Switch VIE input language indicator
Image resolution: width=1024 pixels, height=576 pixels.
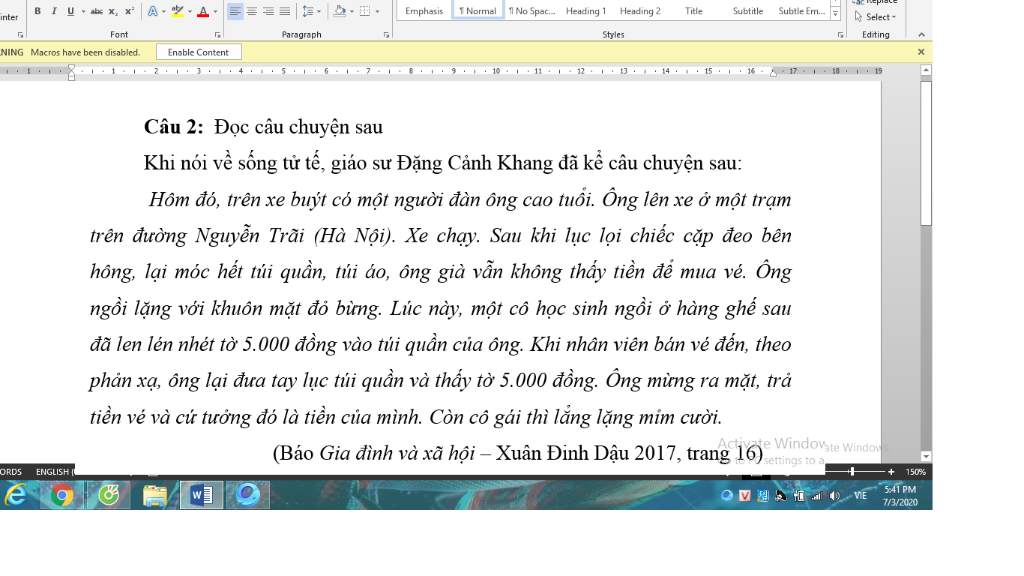point(860,496)
